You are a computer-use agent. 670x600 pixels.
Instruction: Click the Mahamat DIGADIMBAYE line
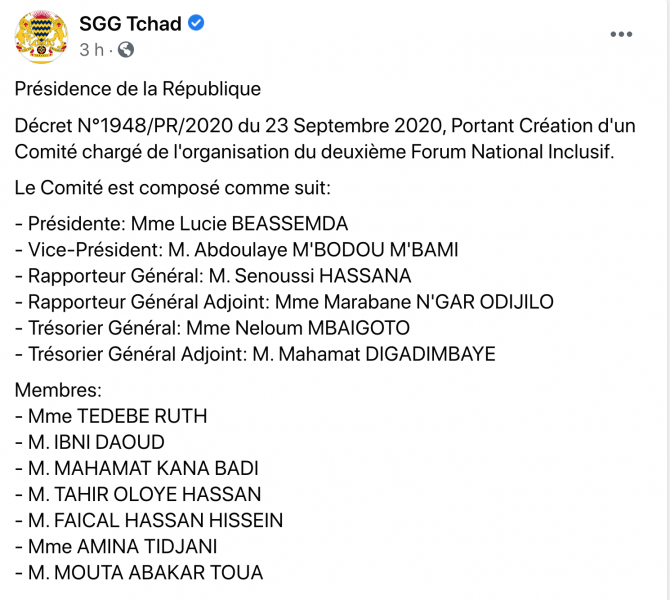click(x=255, y=353)
